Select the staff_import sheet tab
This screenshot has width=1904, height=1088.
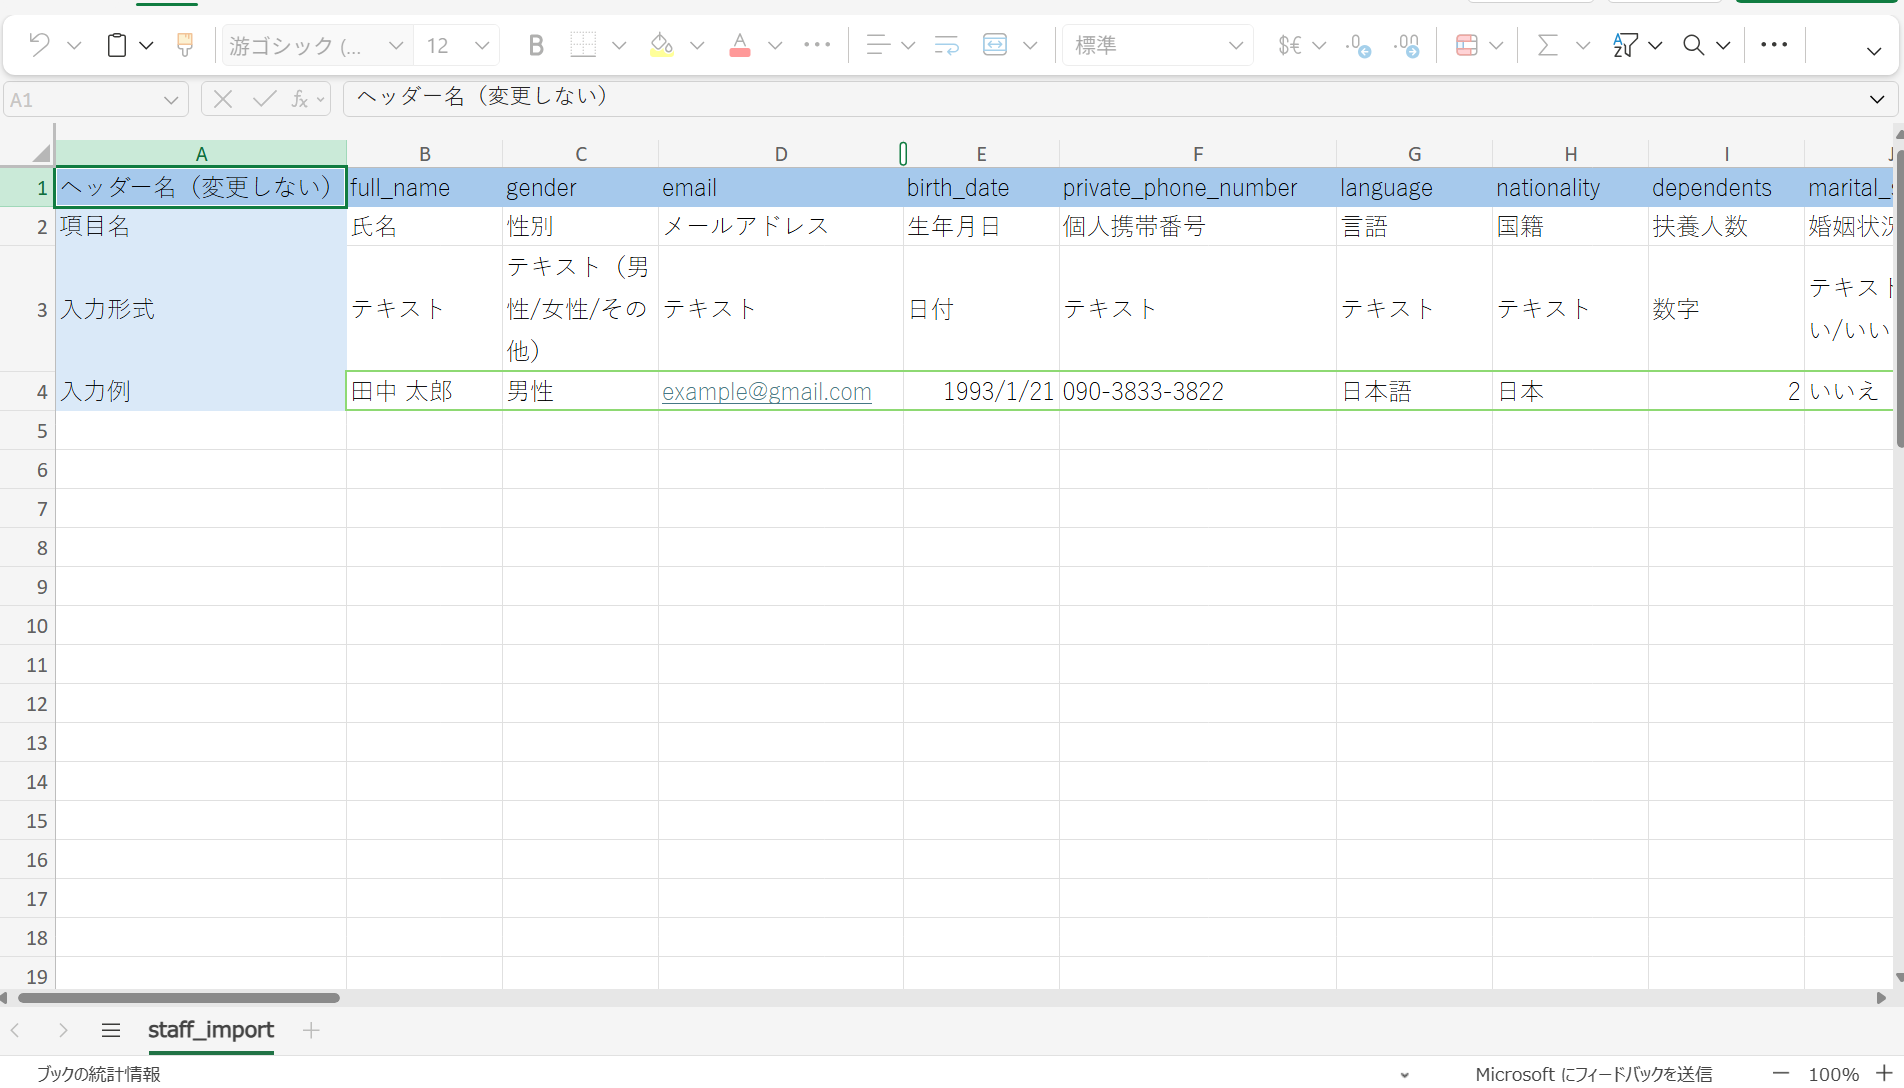click(x=211, y=1030)
